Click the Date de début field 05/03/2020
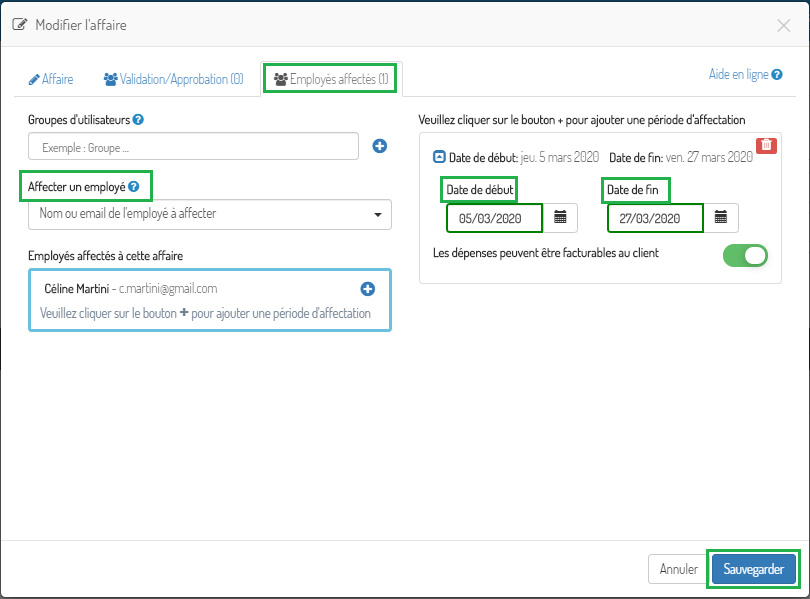 click(x=495, y=218)
